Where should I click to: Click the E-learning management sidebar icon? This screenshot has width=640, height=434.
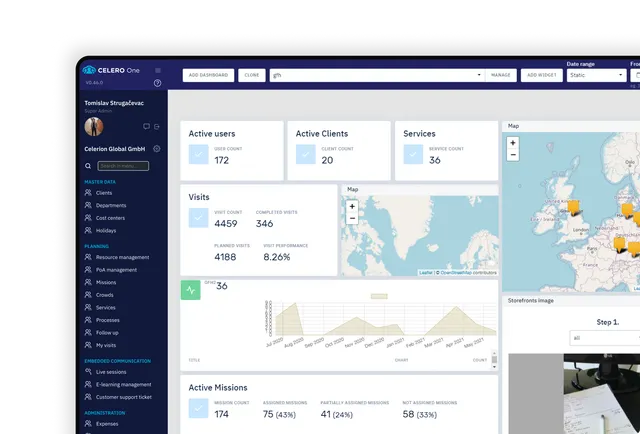point(88,384)
